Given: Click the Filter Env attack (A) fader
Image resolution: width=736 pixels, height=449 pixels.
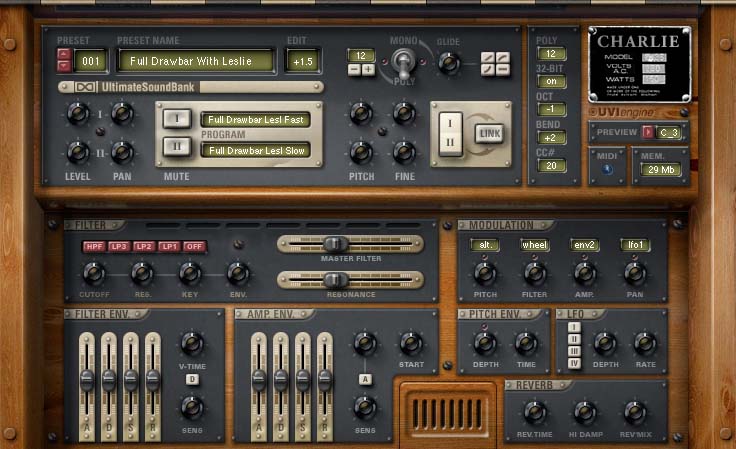Looking at the screenshot, I should pos(87,380).
